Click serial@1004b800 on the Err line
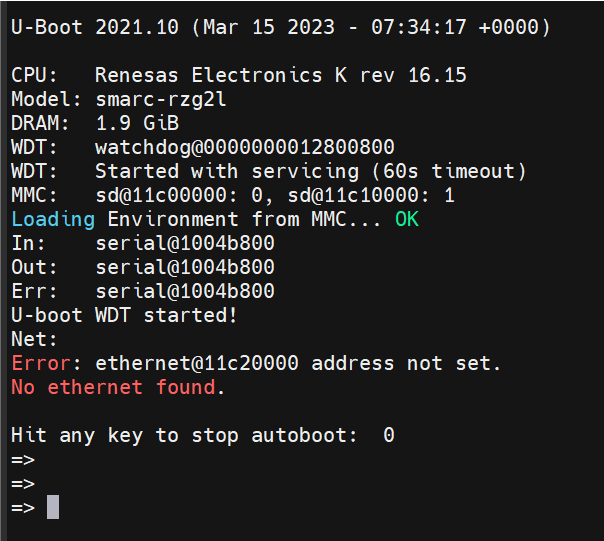This screenshot has width=604, height=541. [185, 291]
